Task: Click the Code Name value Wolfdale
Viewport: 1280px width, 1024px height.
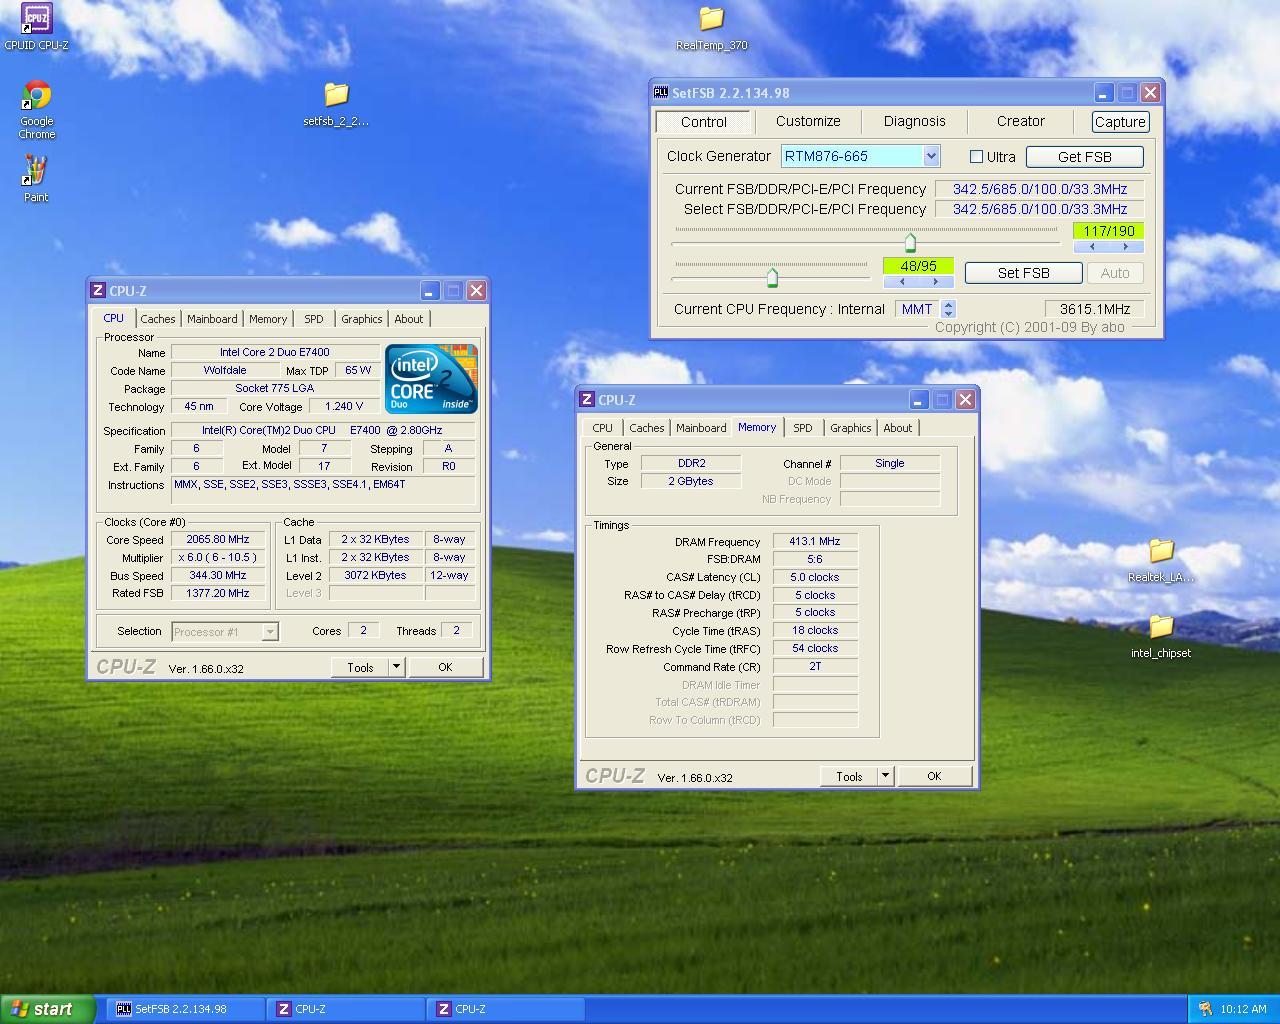Action: 225,370
